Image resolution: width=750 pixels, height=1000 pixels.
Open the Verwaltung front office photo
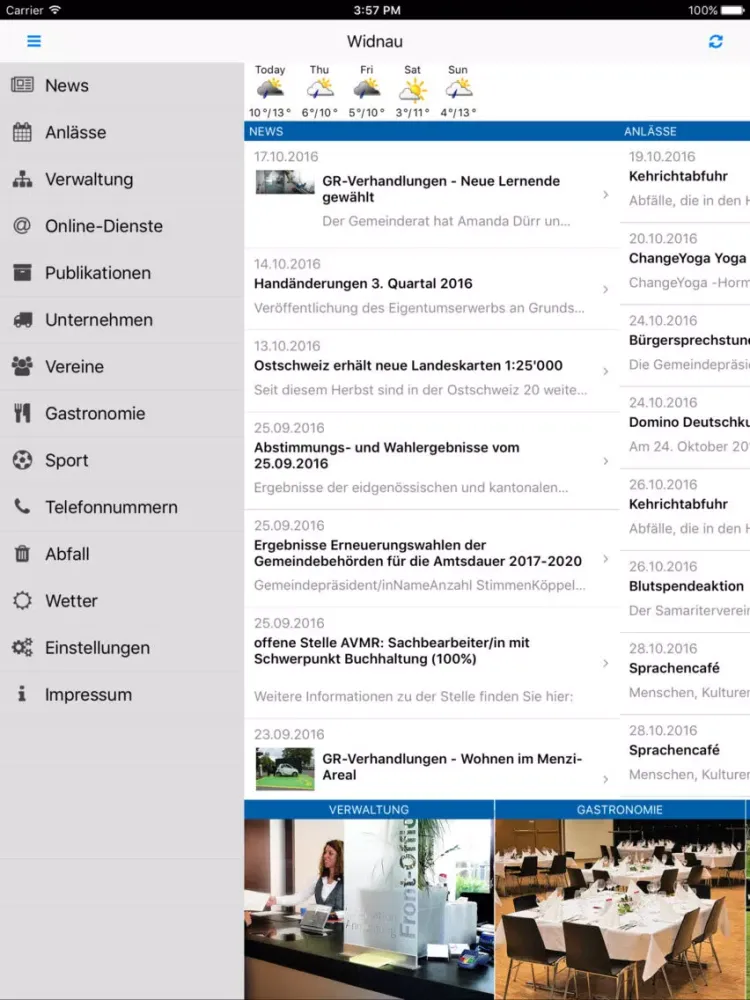click(369, 909)
